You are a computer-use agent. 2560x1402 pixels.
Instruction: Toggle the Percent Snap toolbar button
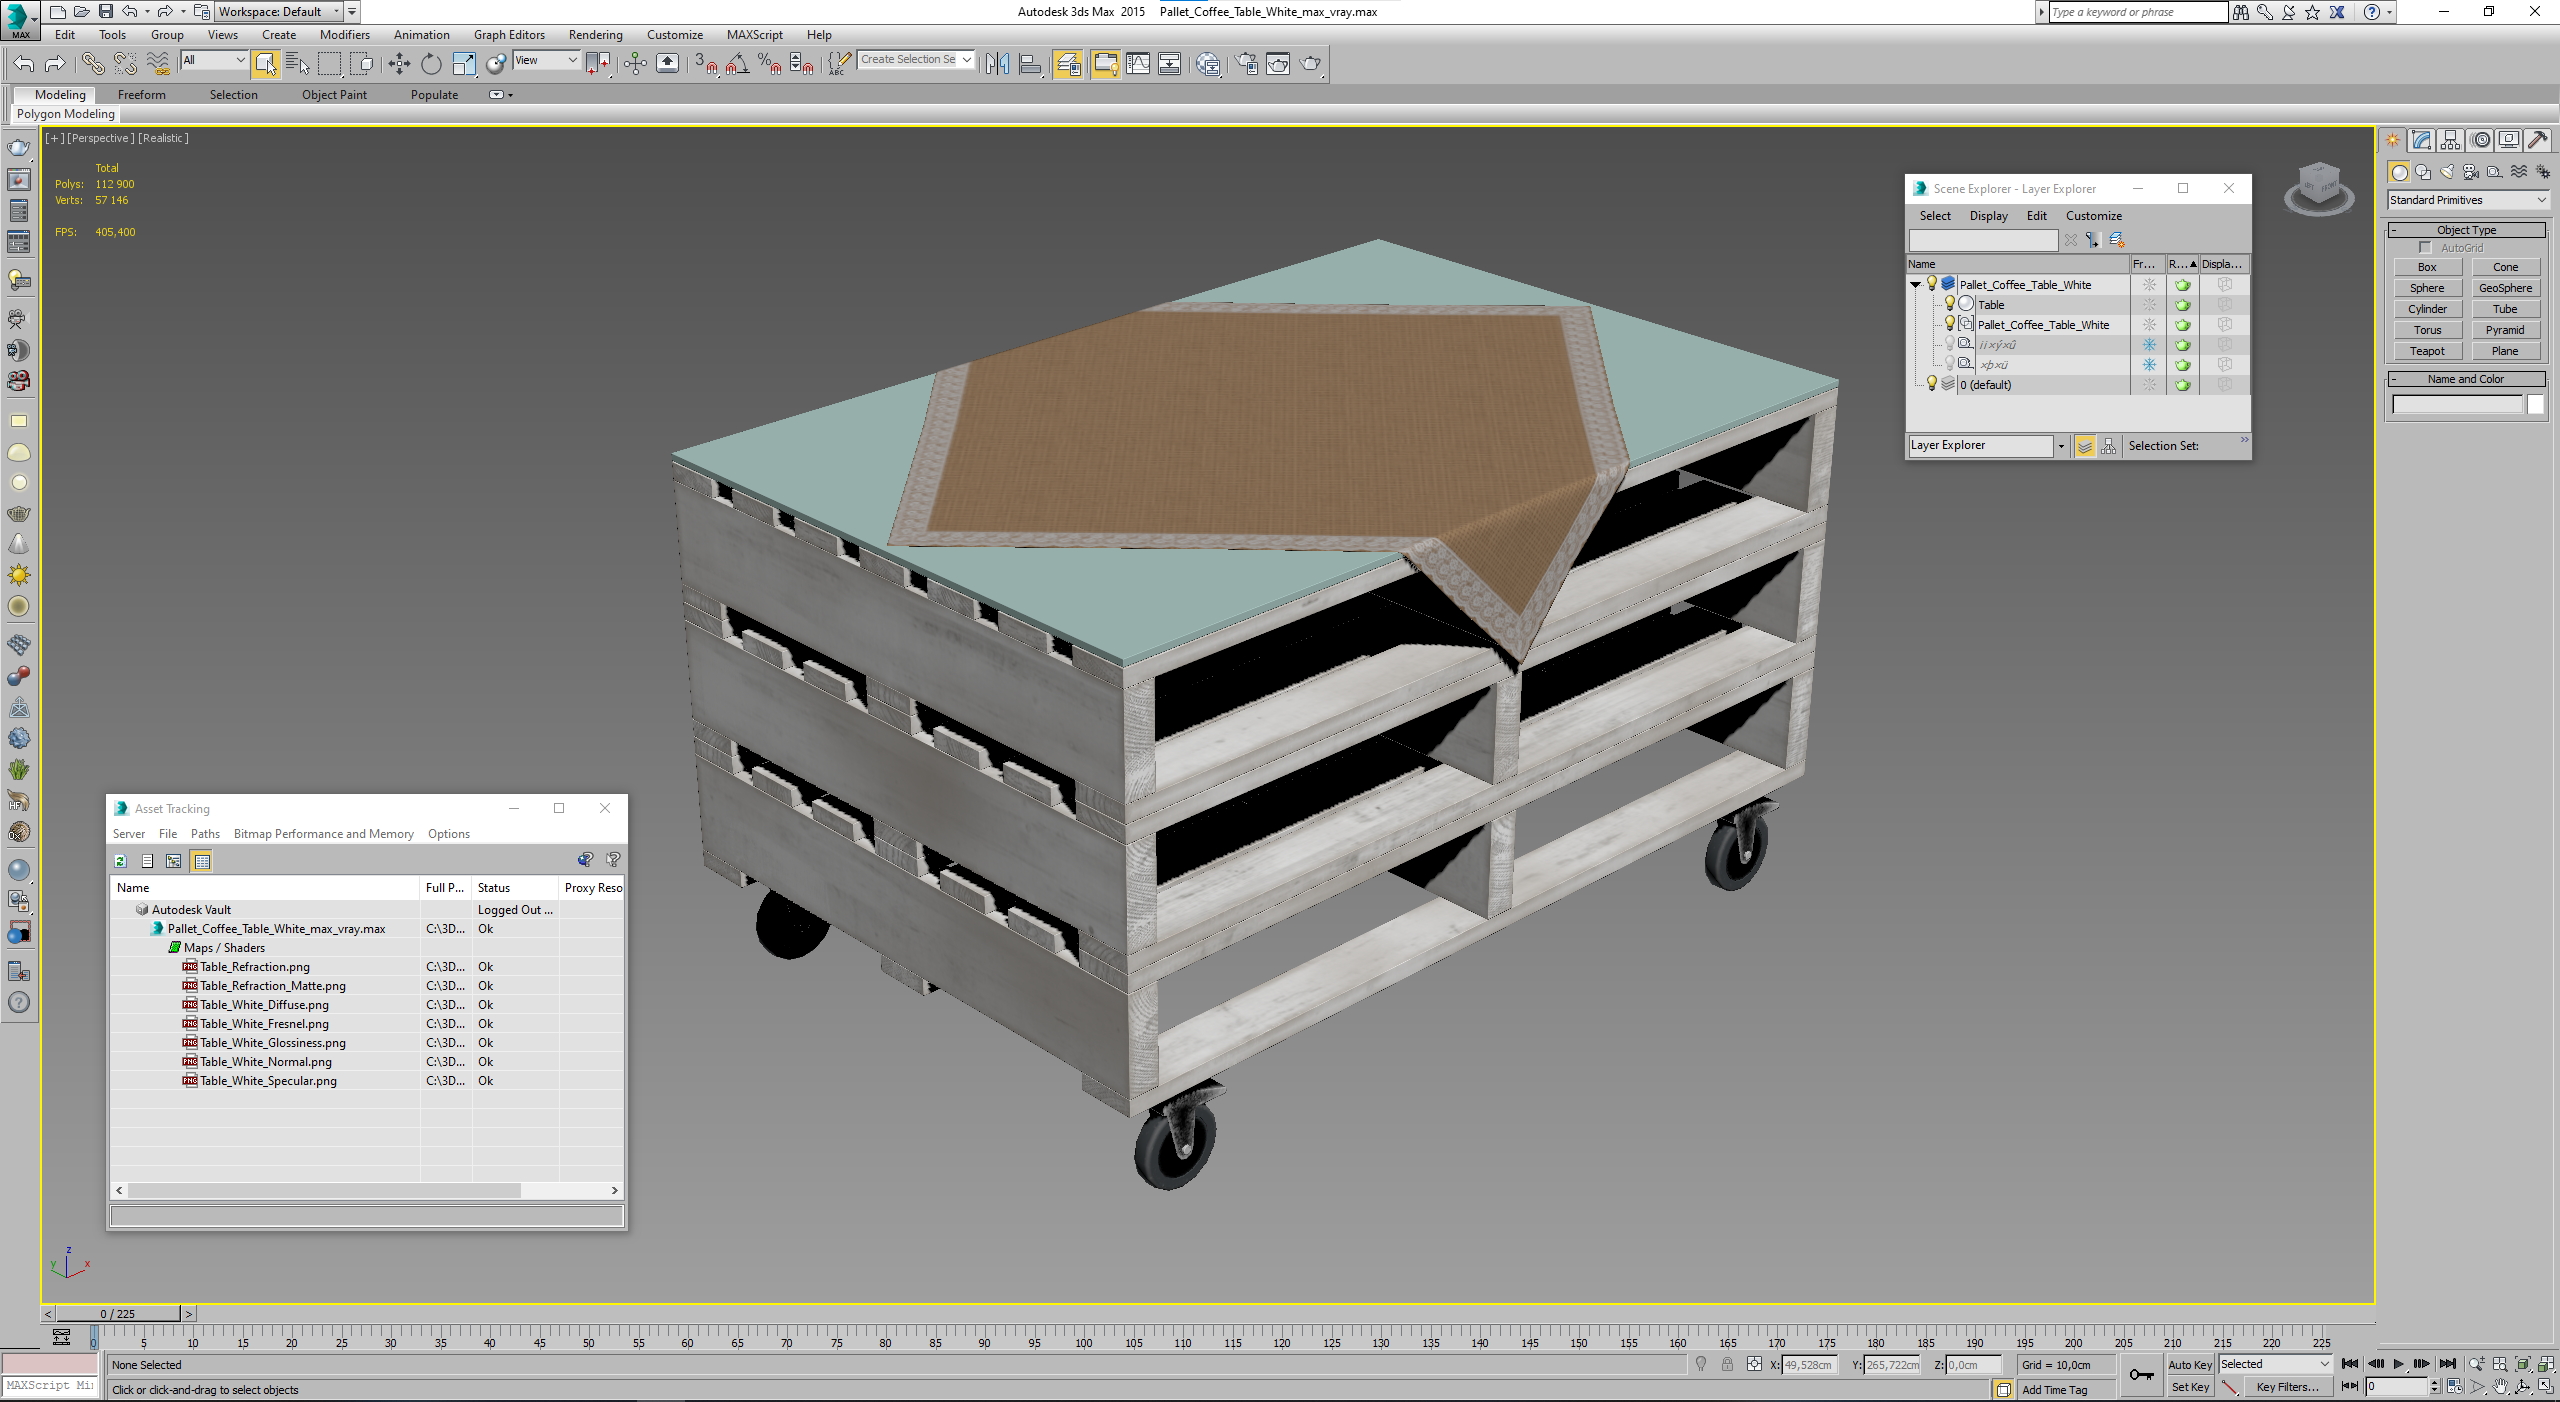coord(769,64)
